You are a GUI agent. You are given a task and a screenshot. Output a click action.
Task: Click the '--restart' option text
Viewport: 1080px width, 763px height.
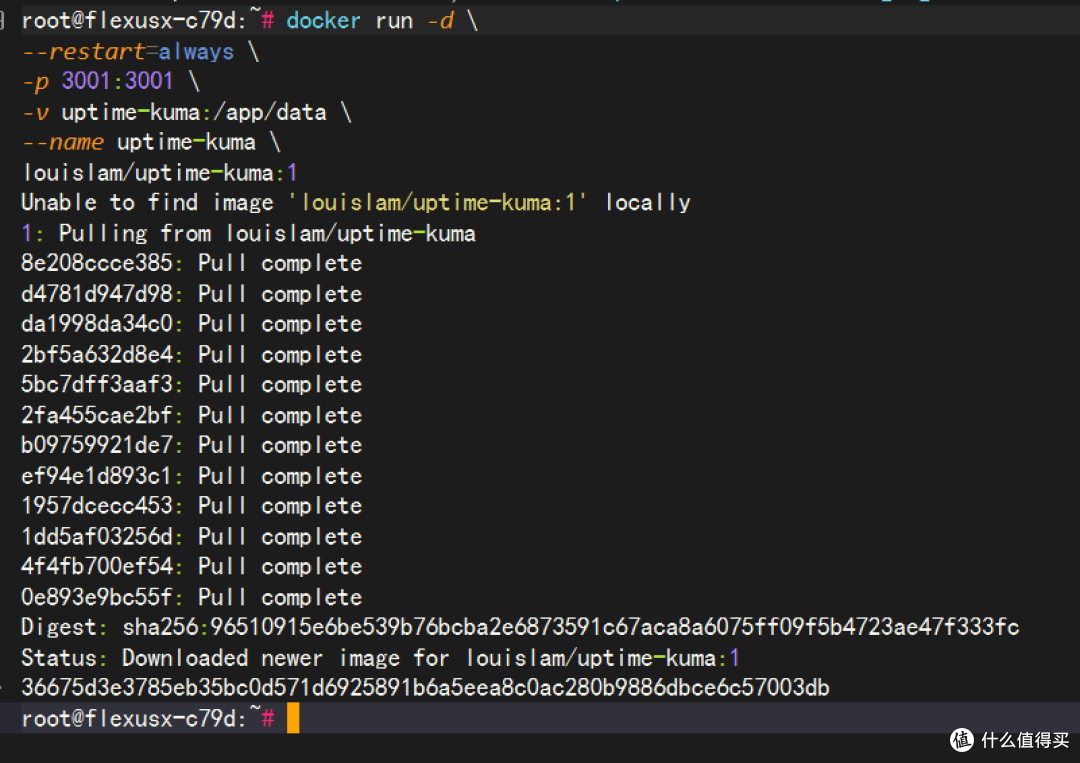[x=83, y=52]
